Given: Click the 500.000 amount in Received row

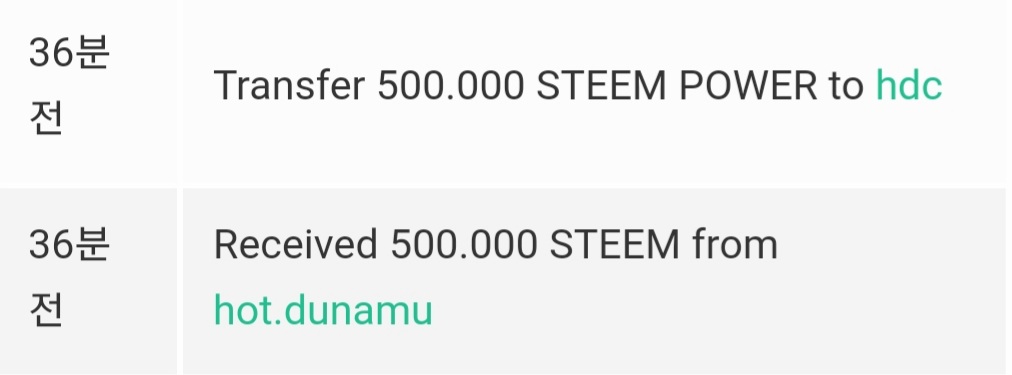Looking at the screenshot, I should click(x=463, y=245).
